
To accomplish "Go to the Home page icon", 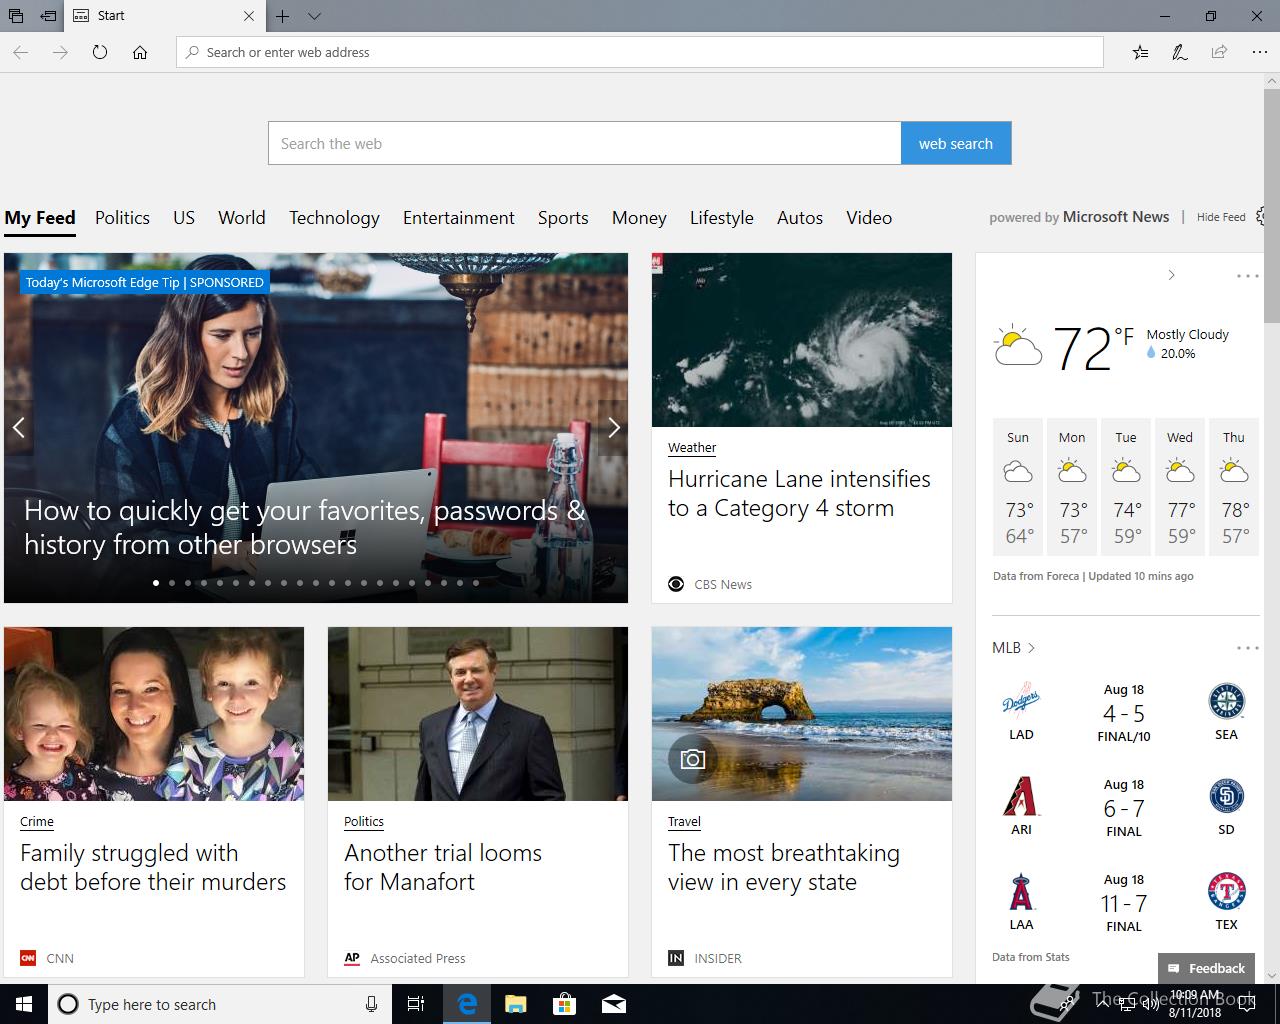I will [140, 52].
